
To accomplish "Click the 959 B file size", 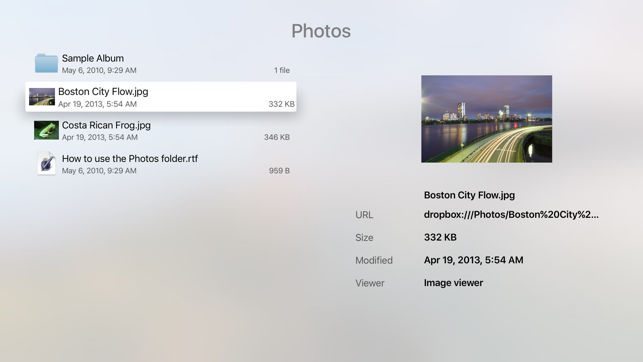I will (x=279, y=171).
